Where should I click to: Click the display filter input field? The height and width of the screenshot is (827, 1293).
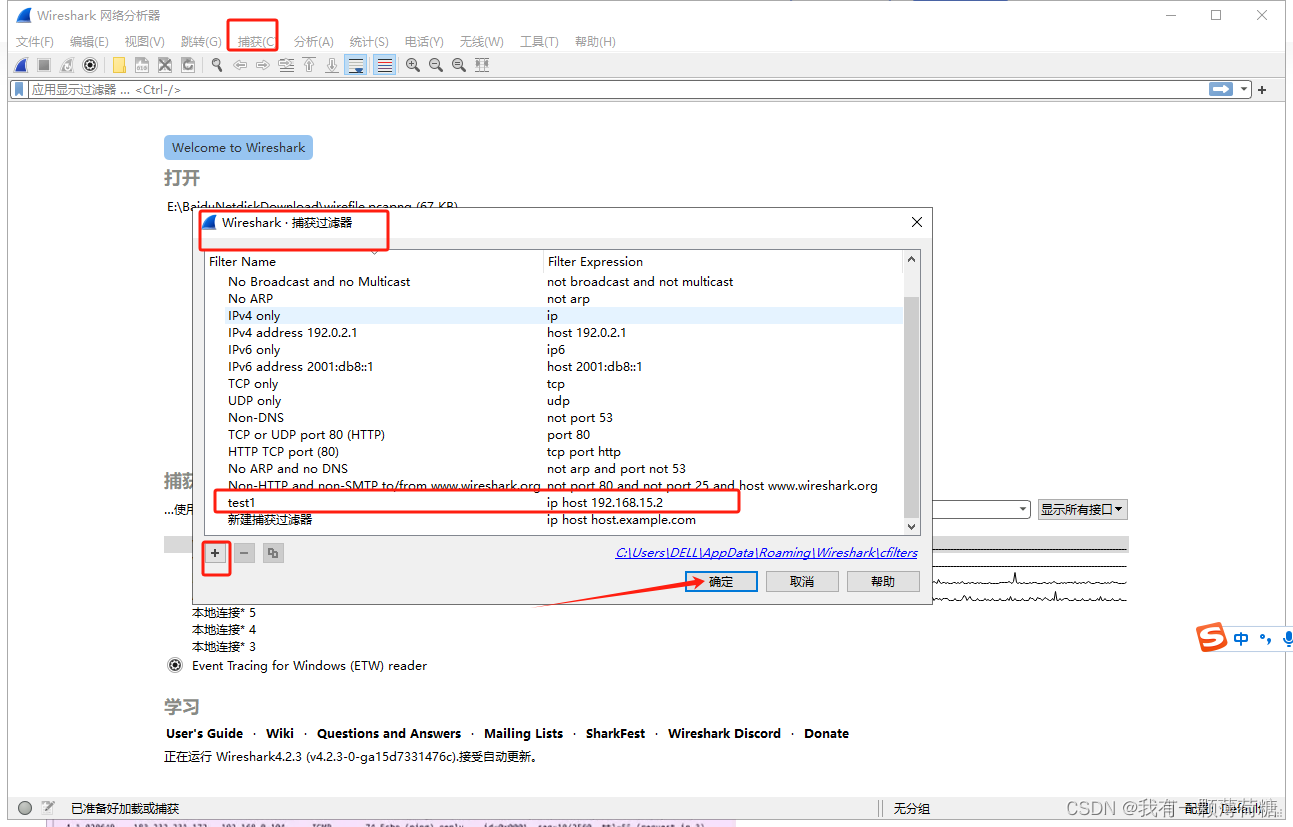[616, 89]
